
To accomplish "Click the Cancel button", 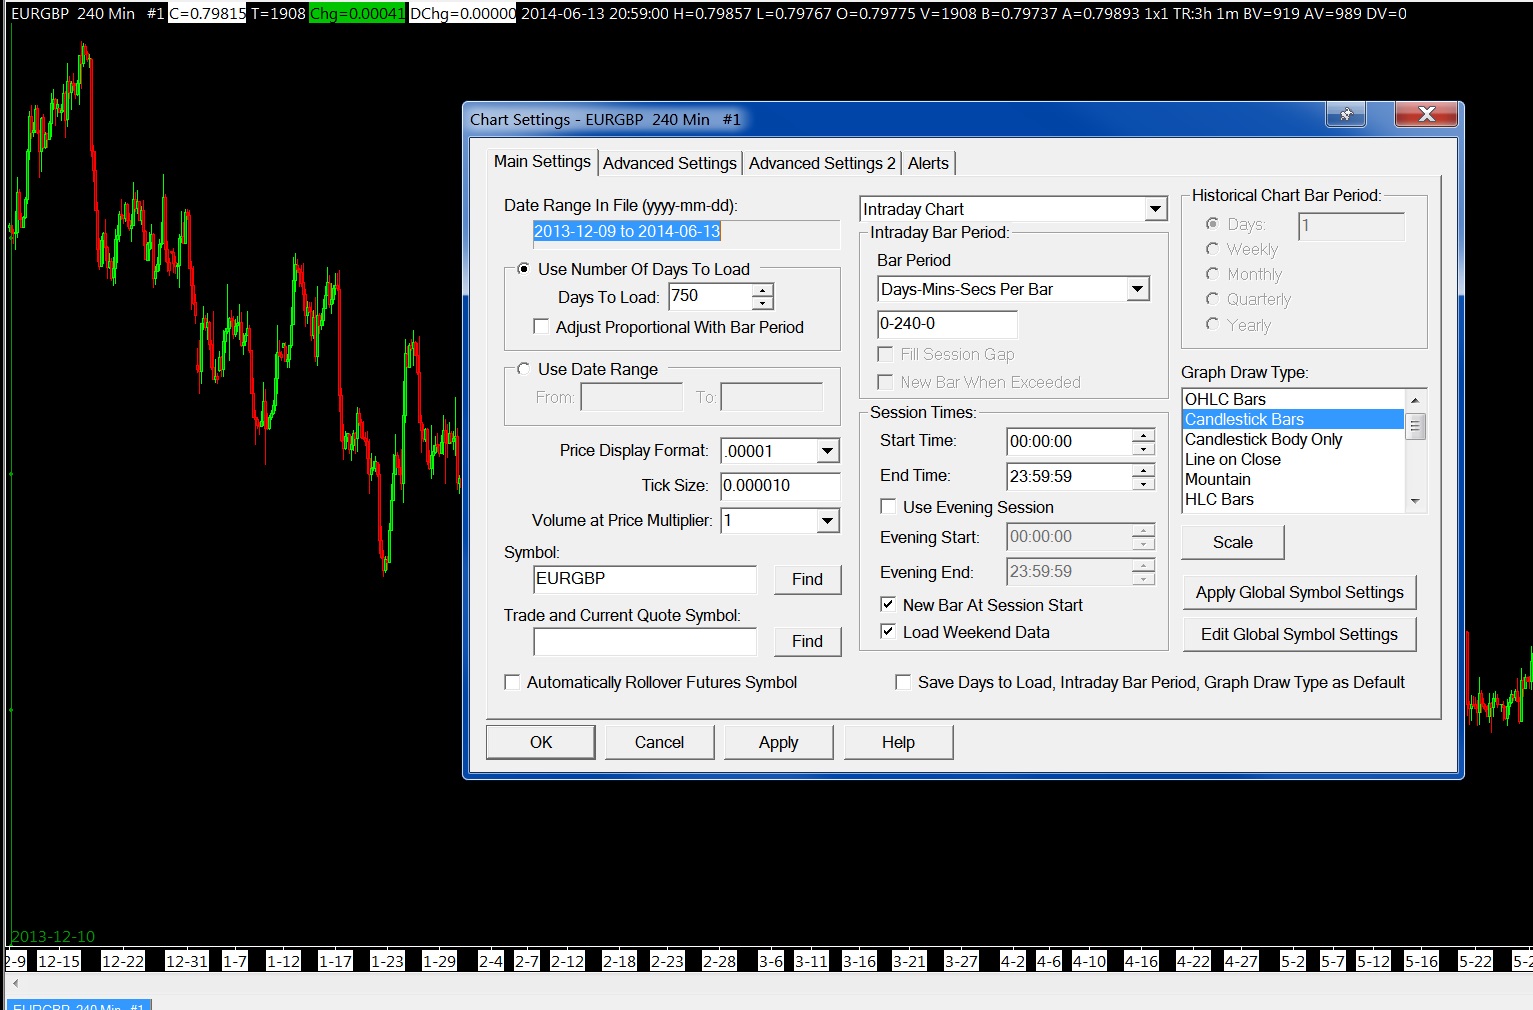I will 659,742.
